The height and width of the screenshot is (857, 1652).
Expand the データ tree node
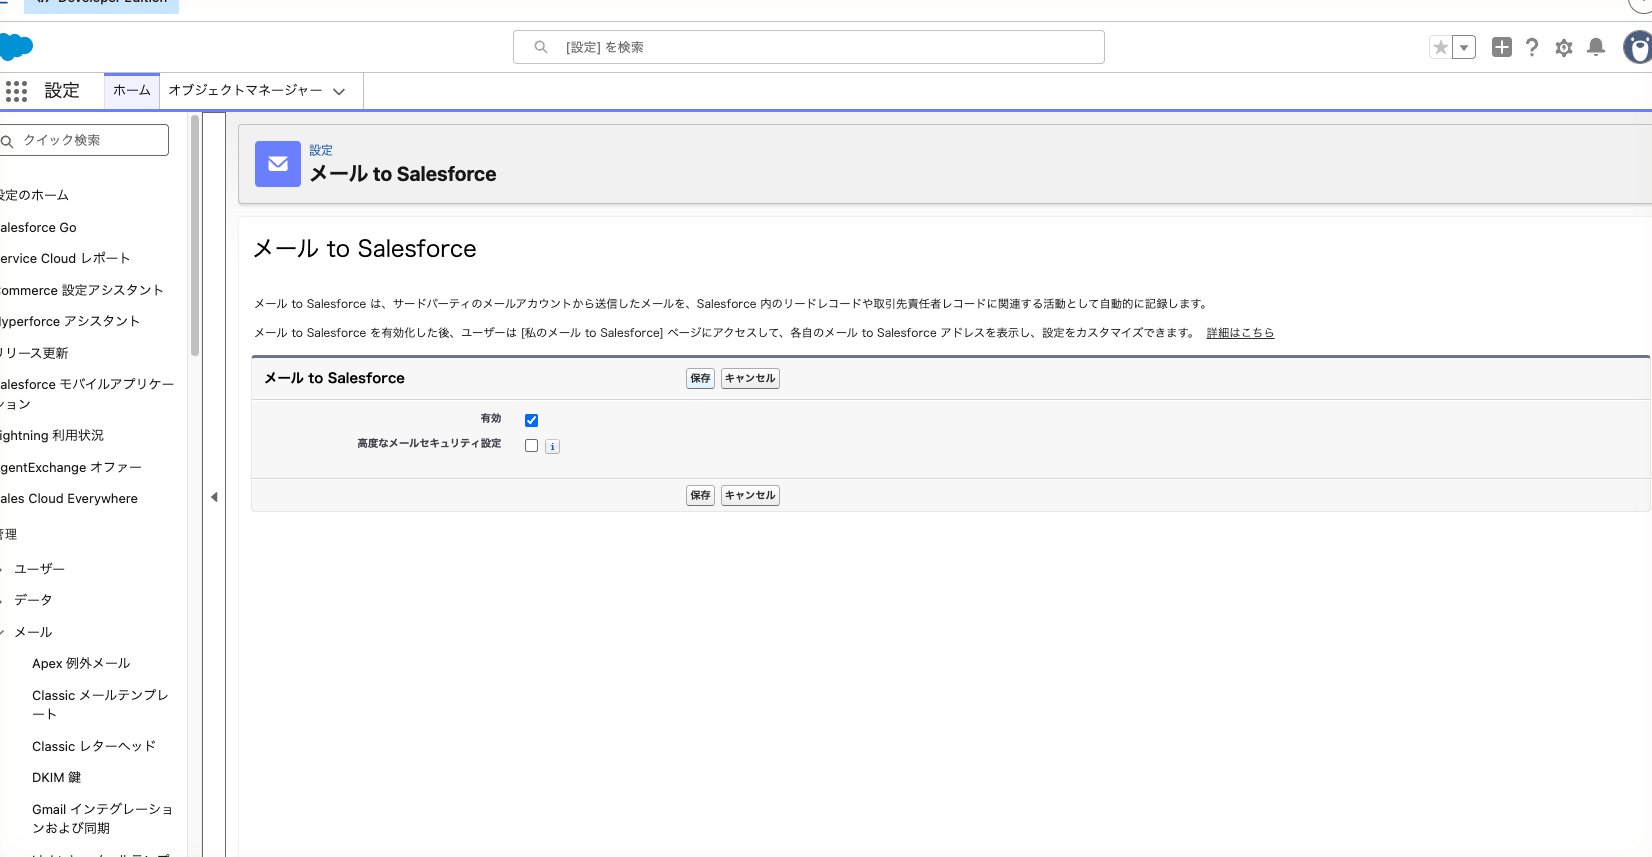(3, 600)
